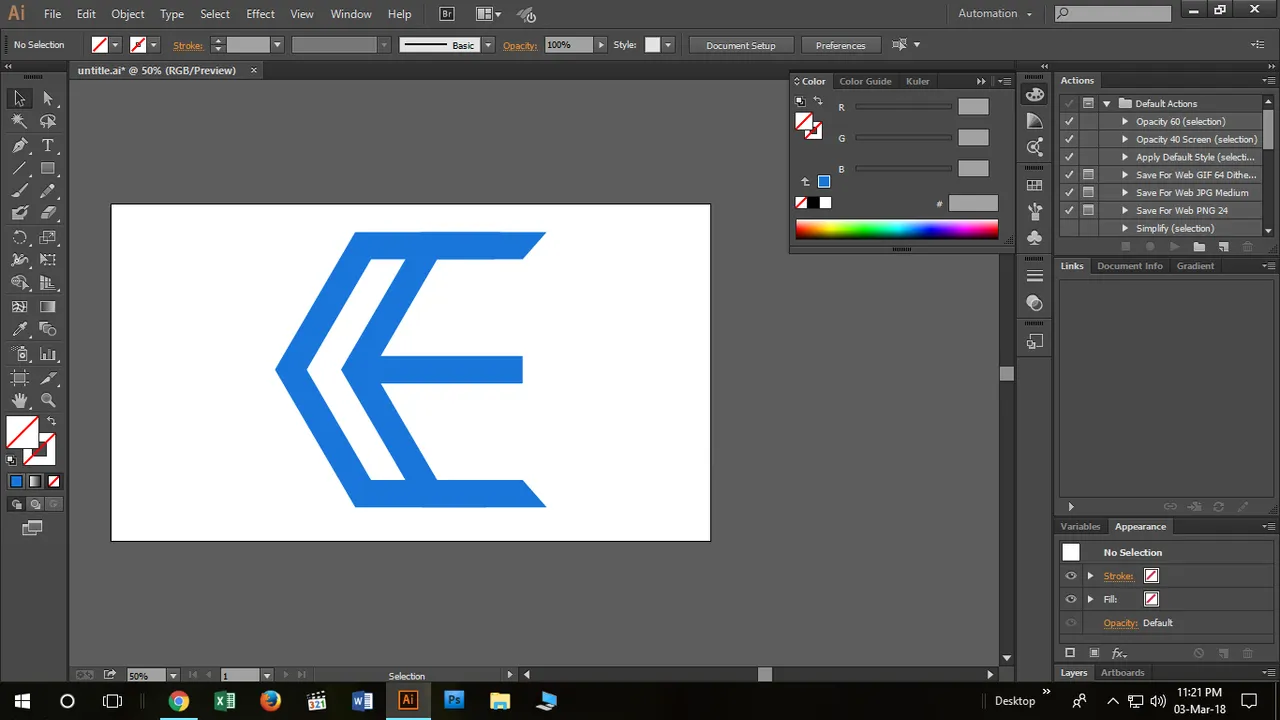1280x720 pixels.
Task: Expand the Stroke row in Appearance panel
Action: [1091, 576]
